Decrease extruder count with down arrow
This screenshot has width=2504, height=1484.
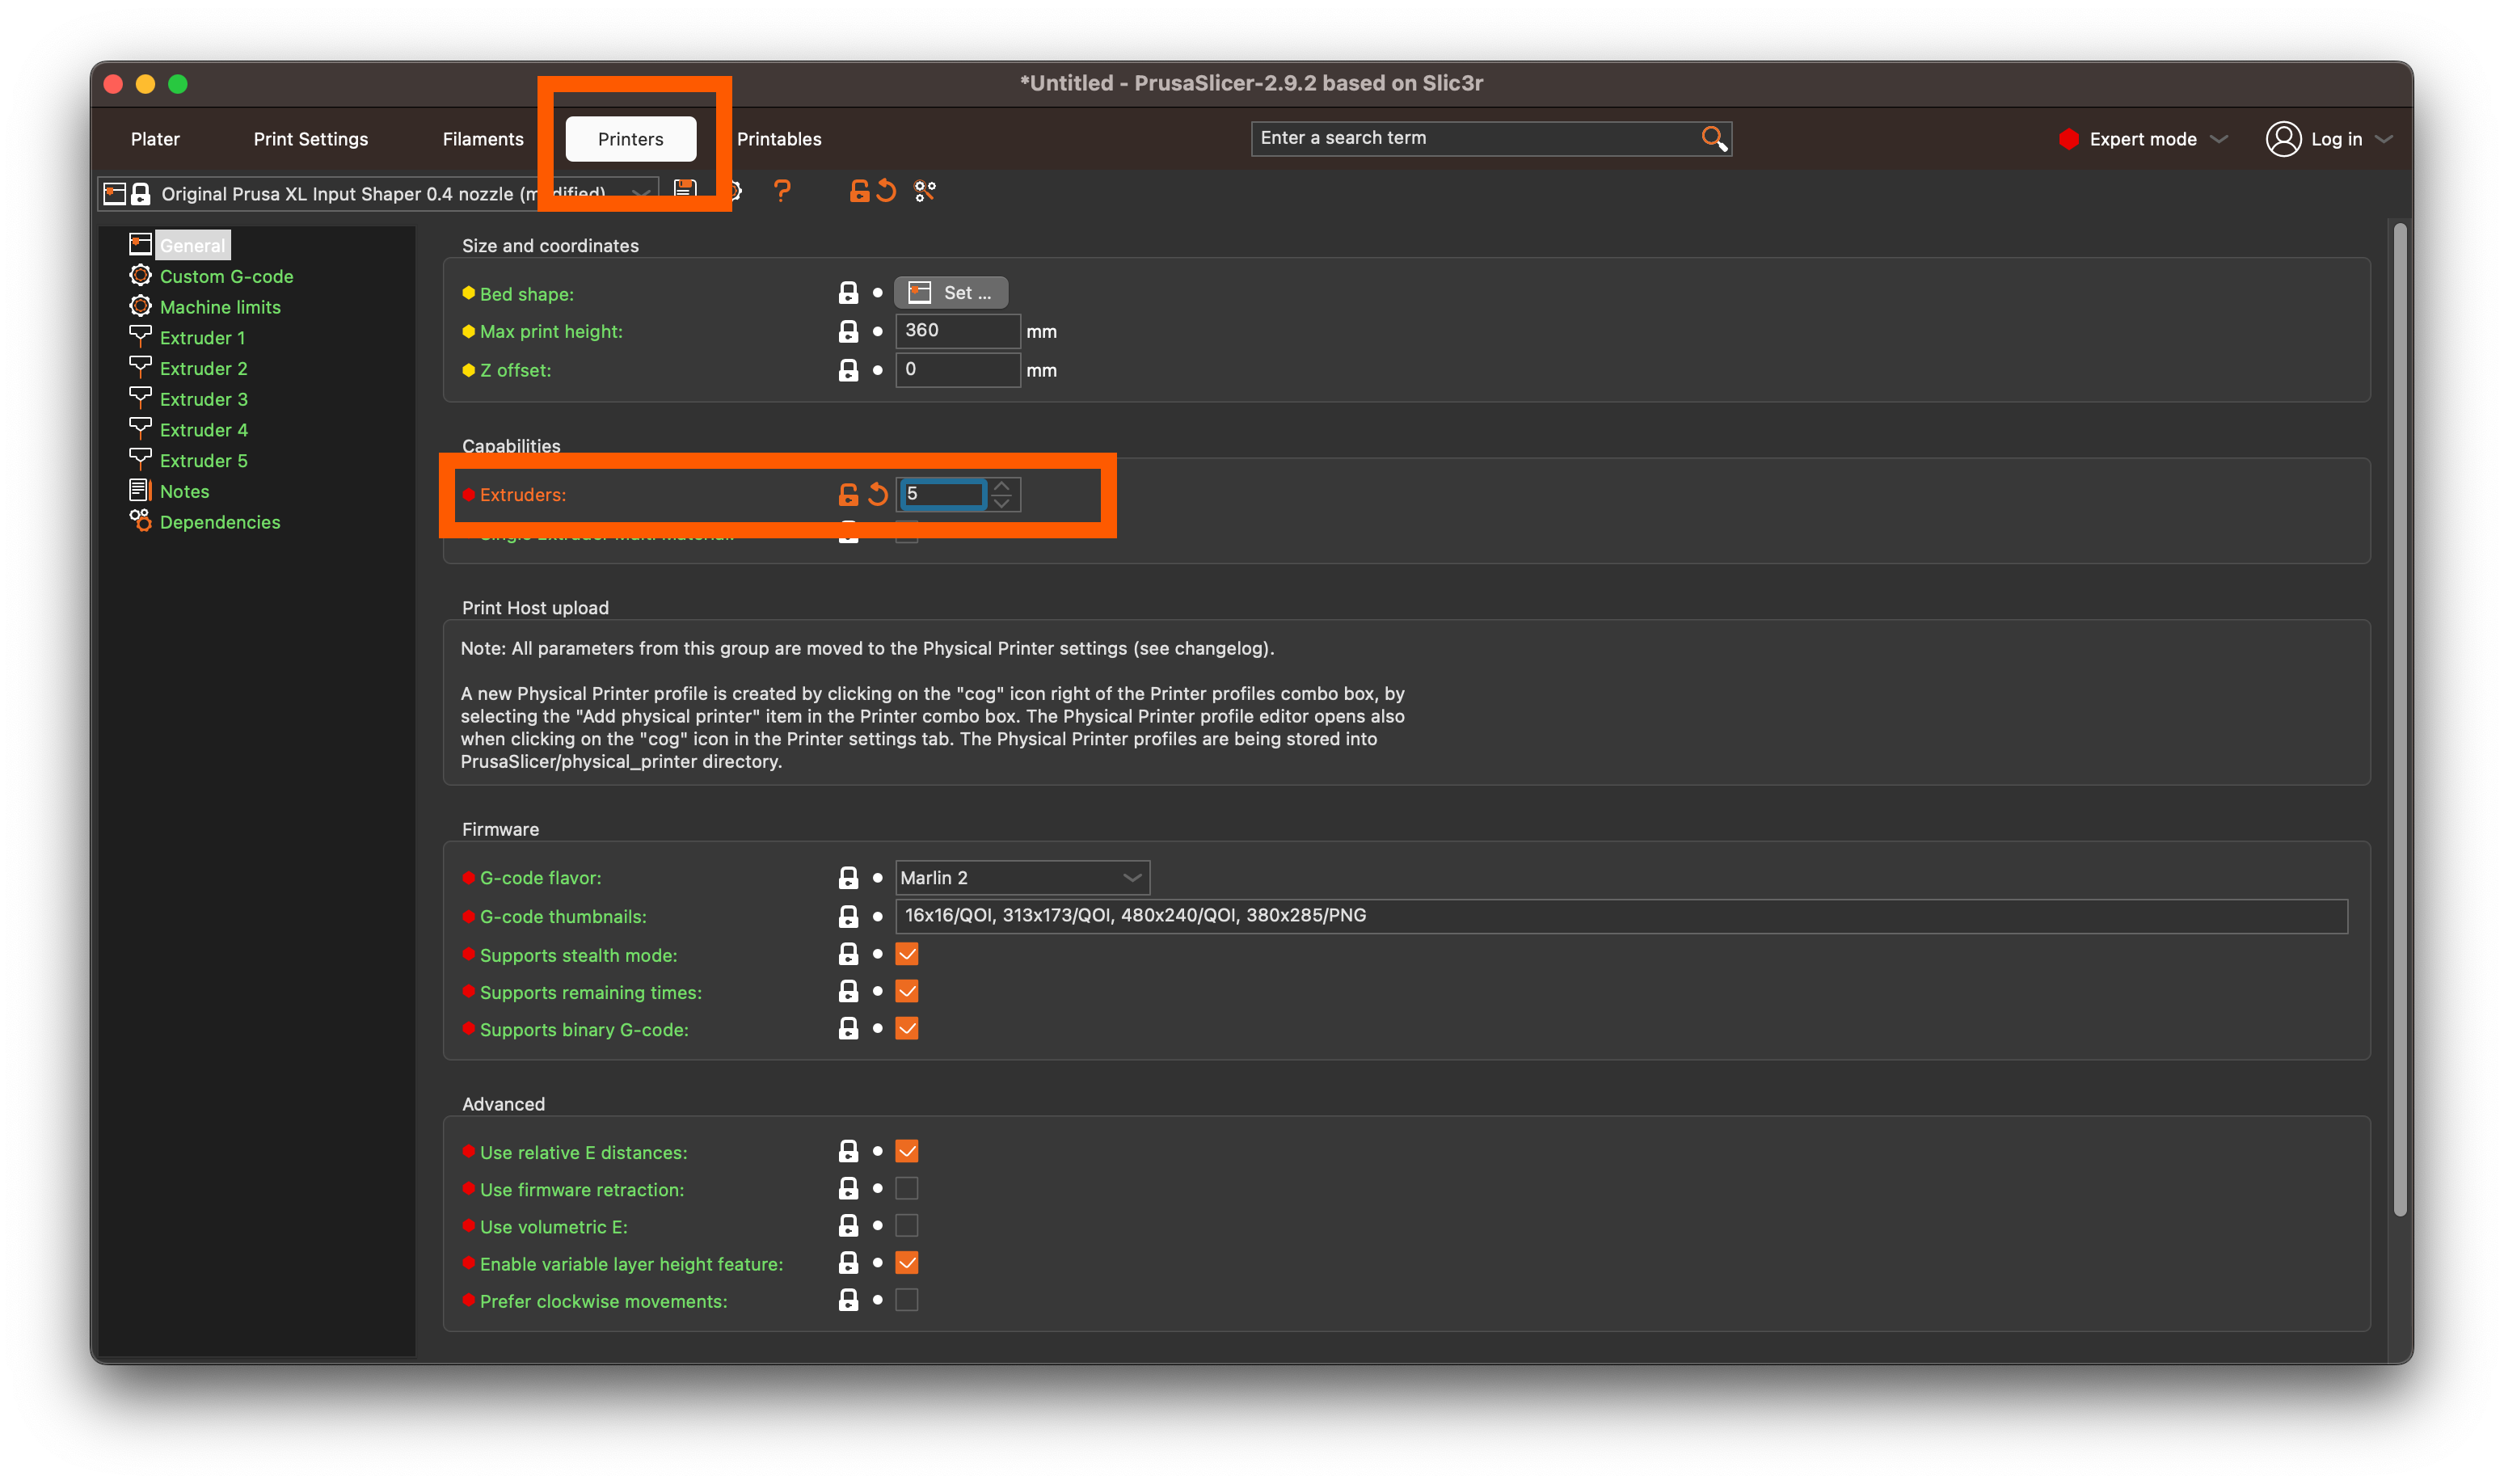coord(1002,503)
